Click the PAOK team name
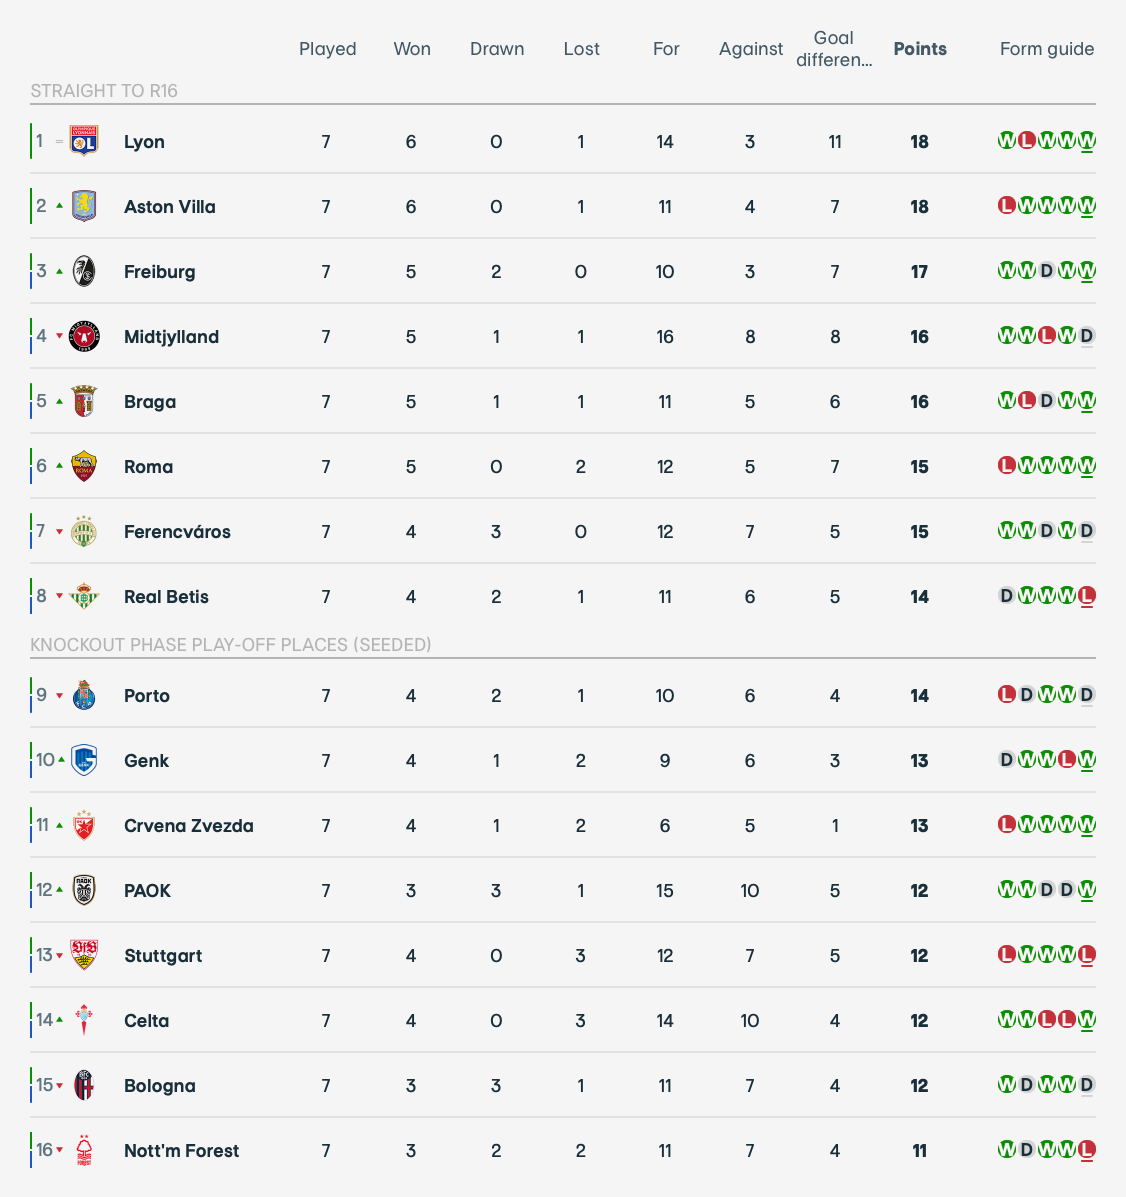Image resolution: width=1126 pixels, height=1197 pixels. pyautogui.click(x=147, y=891)
